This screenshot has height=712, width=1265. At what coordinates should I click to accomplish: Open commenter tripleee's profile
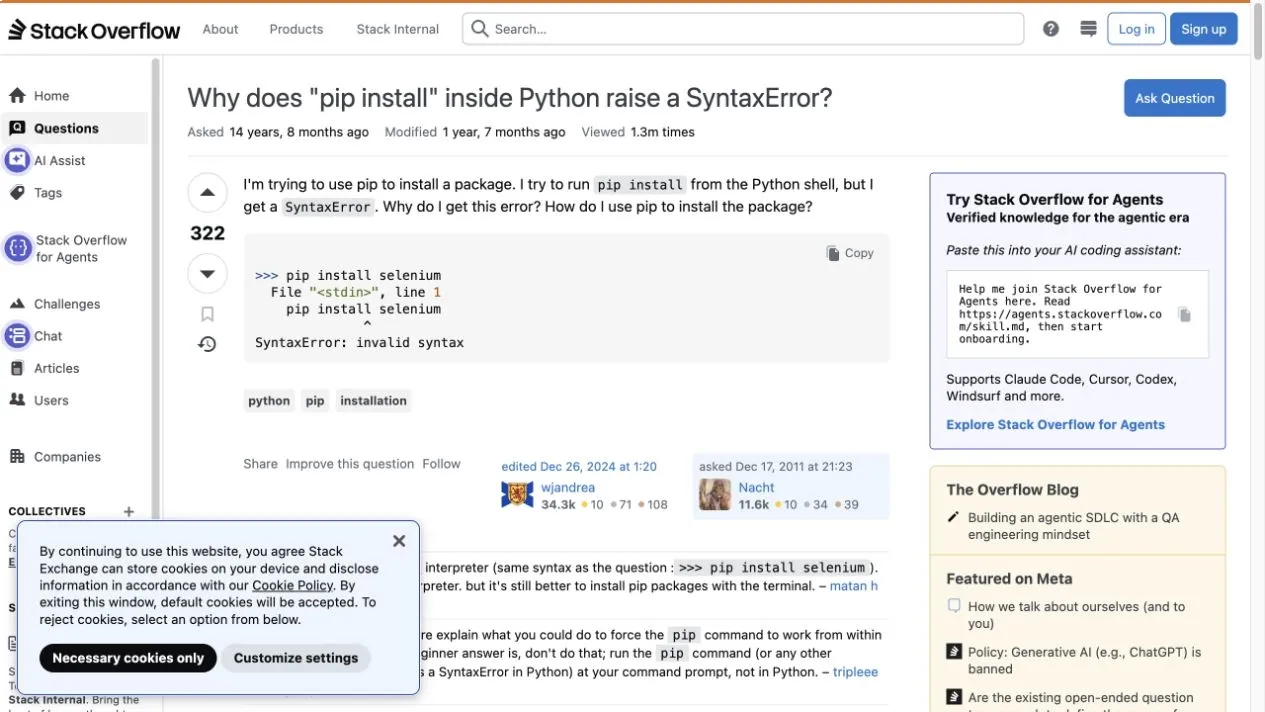point(855,672)
